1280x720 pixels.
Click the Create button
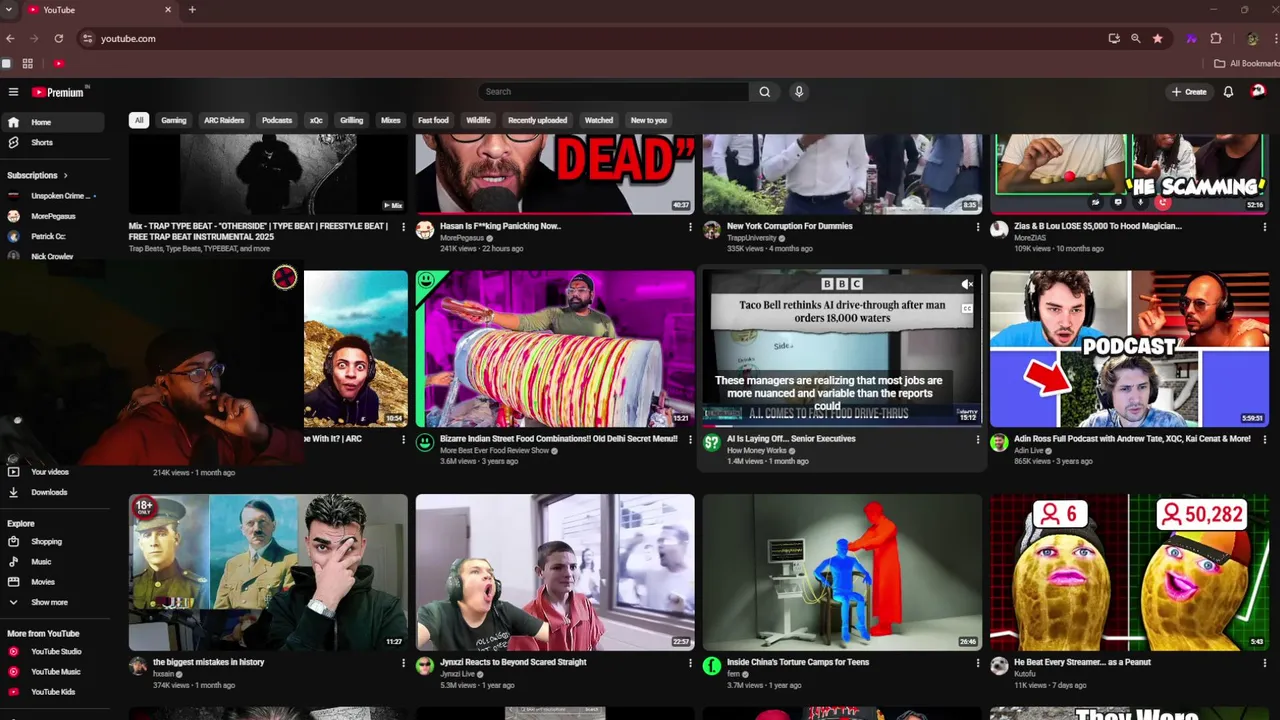pyautogui.click(x=1189, y=92)
